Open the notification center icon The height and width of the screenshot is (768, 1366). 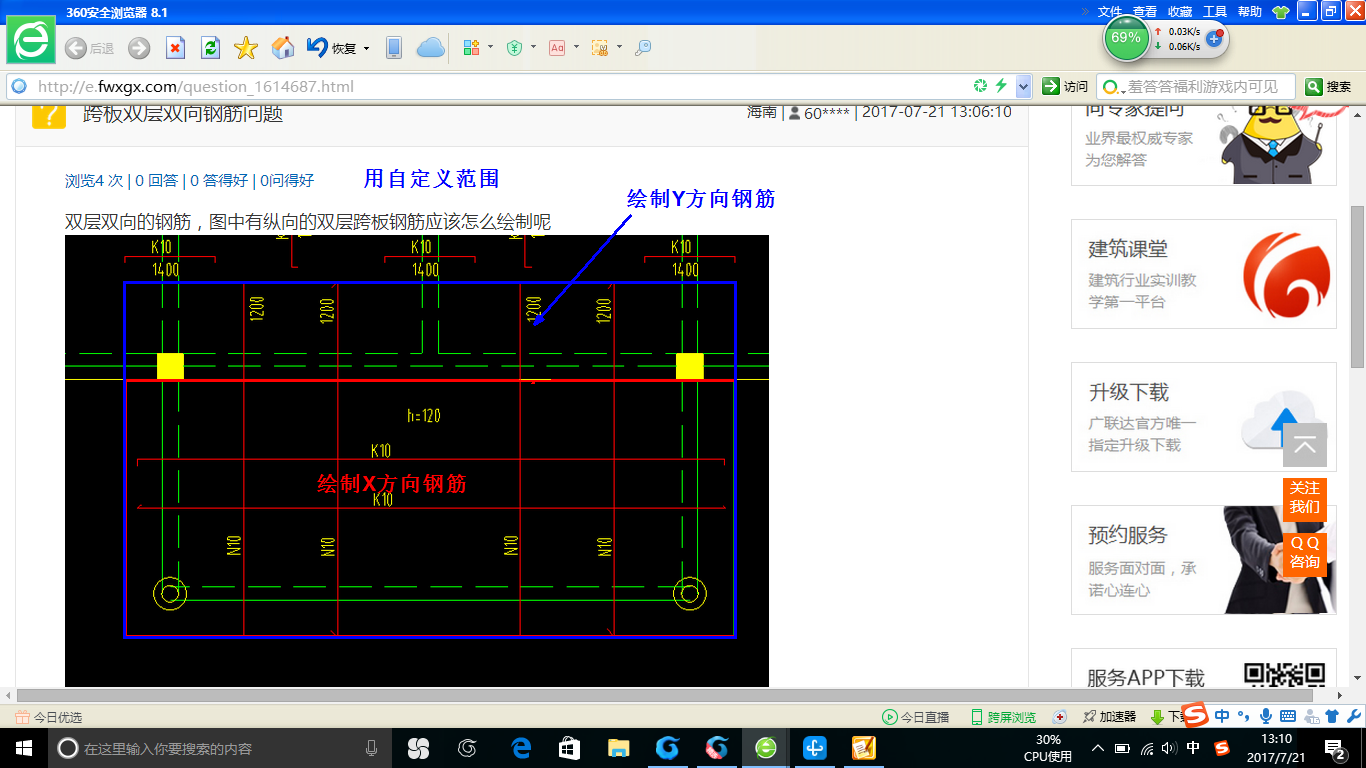coord(1335,748)
